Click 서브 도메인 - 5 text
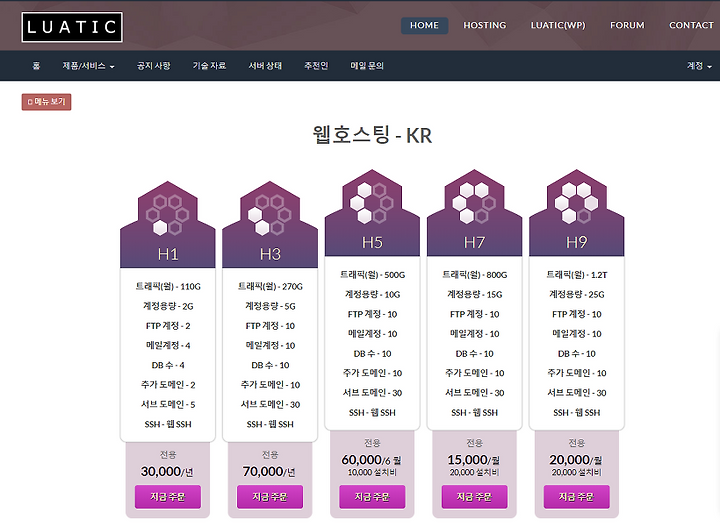The width and height of the screenshot is (720, 527). tap(168, 404)
